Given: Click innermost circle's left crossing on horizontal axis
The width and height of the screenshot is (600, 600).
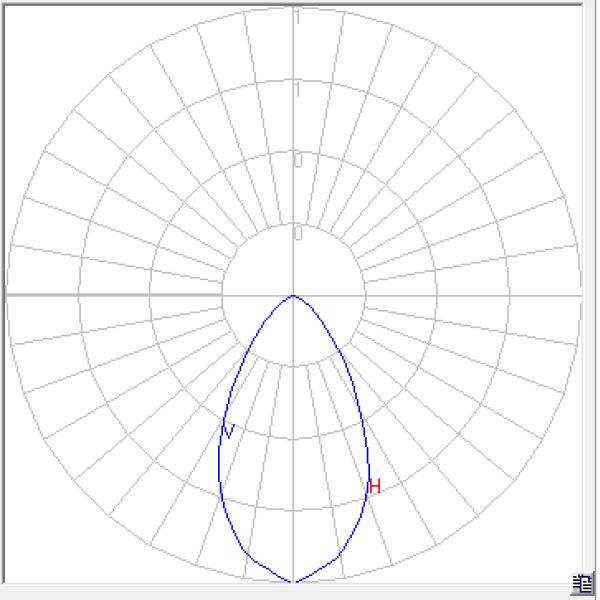Looking at the screenshot, I should [x=222, y=295].
